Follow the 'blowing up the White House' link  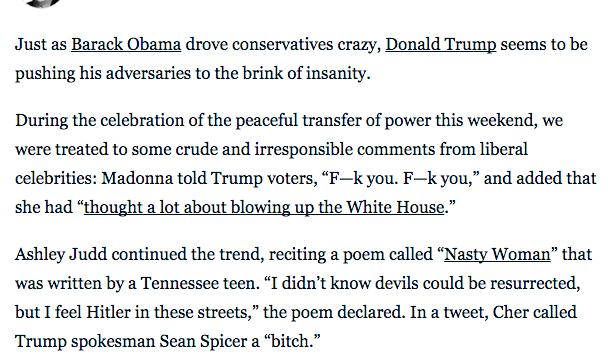click(x=264, y=207)
